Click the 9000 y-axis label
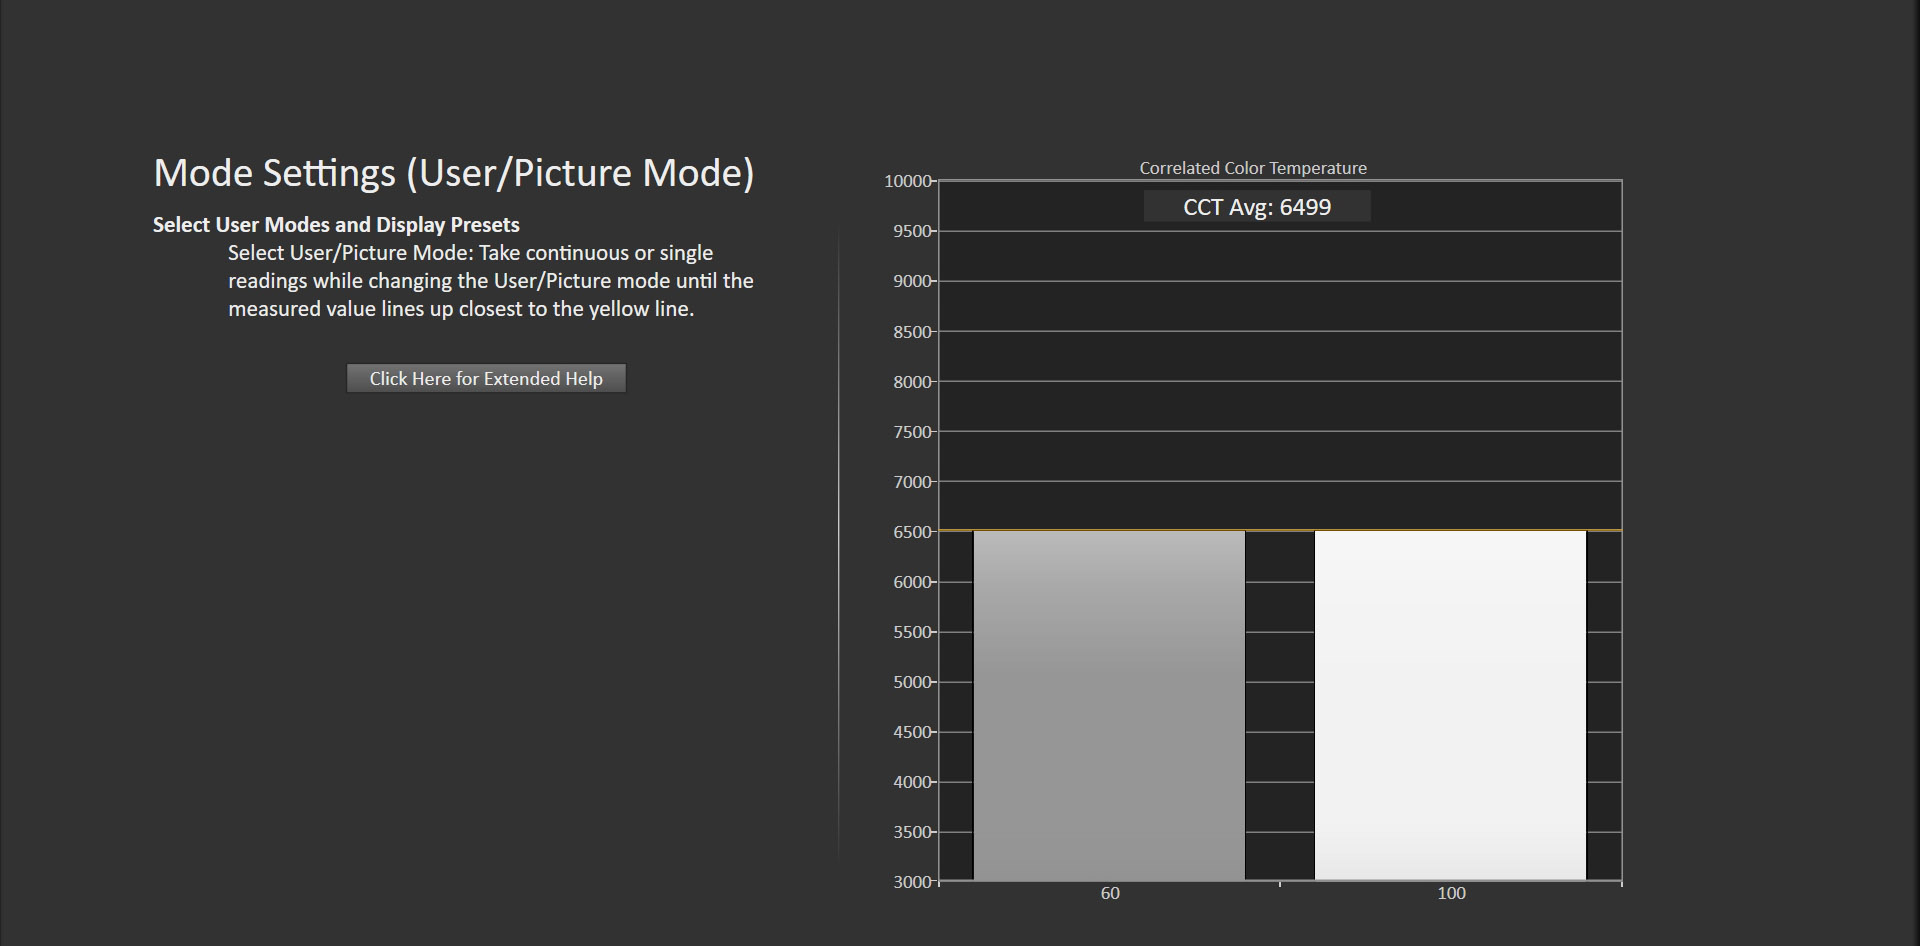Screen dimensions: 1920x946 click(x=912, y=281)
